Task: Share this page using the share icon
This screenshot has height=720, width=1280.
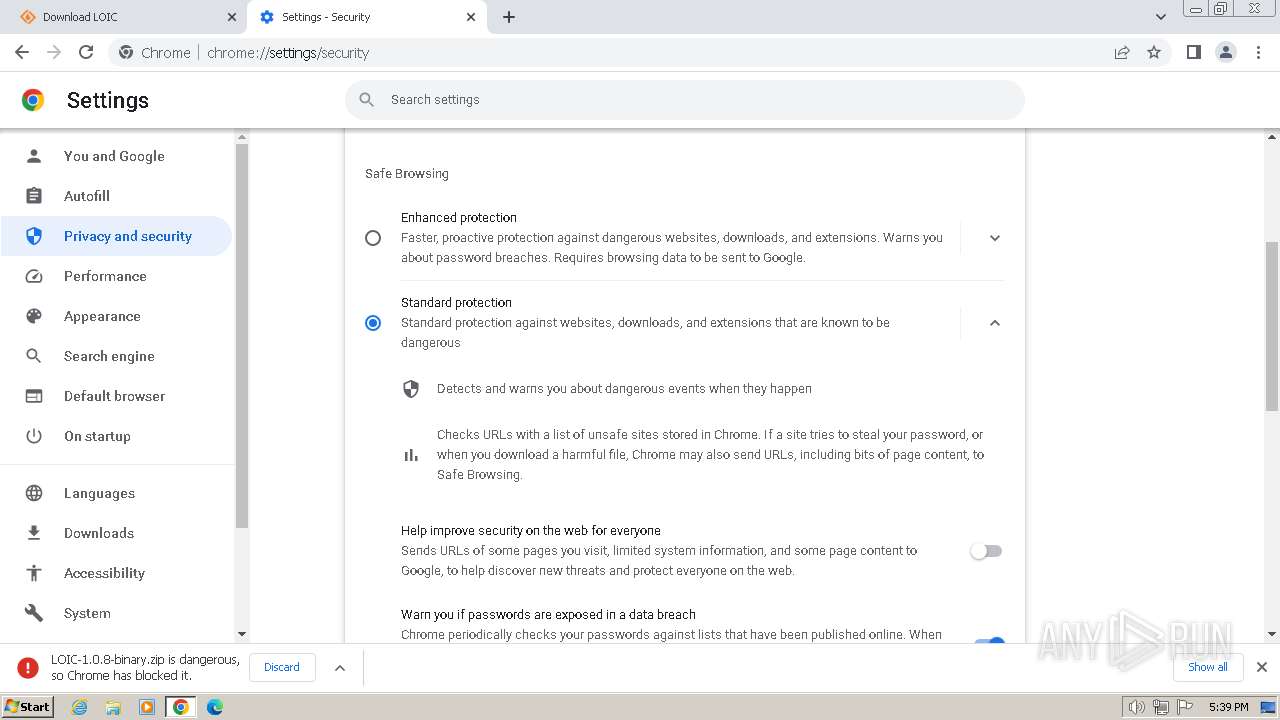Action: (x=1122, y=52)
